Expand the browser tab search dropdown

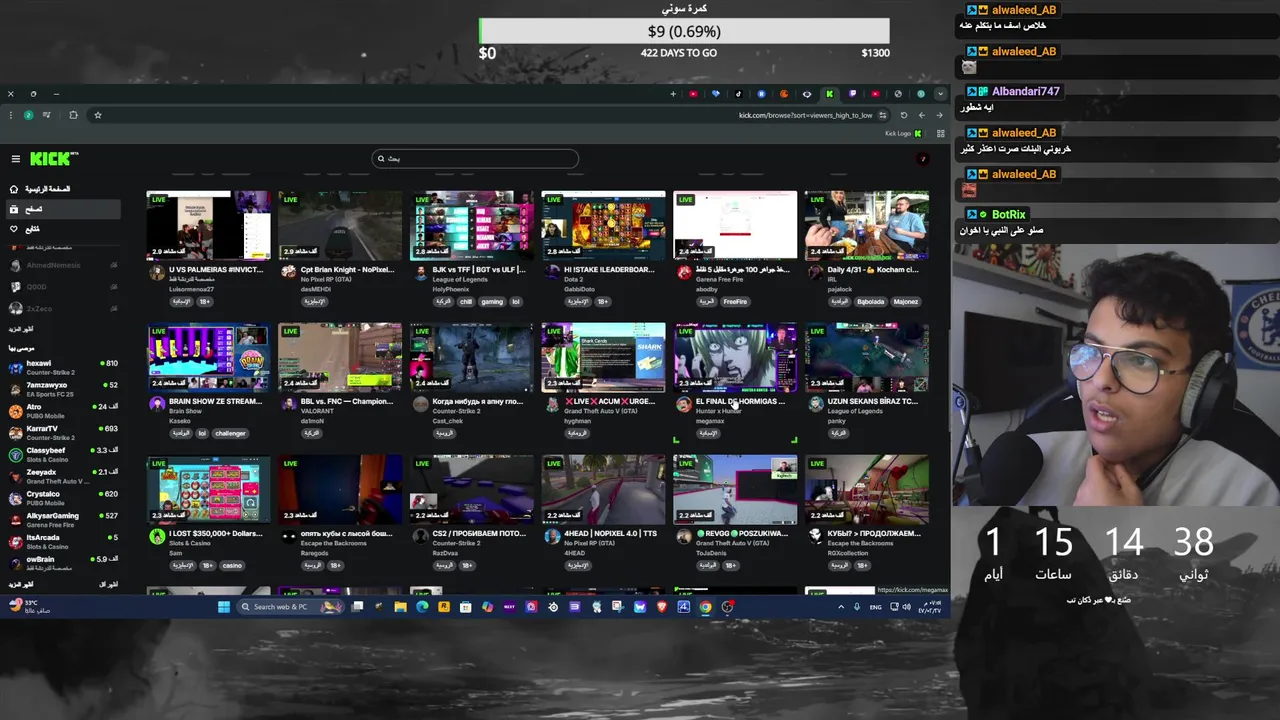pyautogui.click(x=940, y=94)
